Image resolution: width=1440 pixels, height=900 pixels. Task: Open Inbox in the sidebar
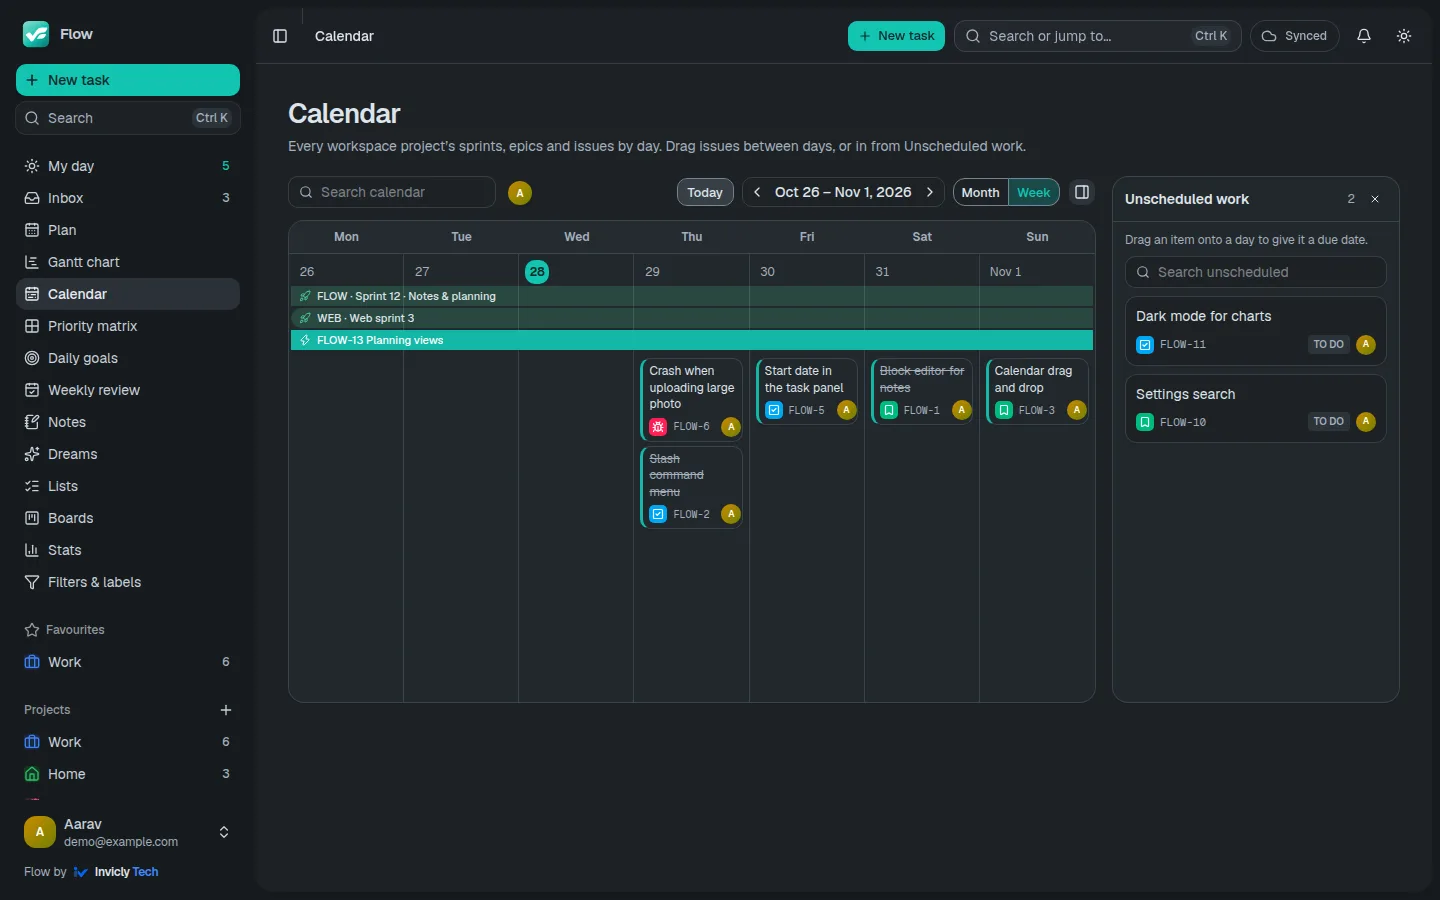[128, 198]
